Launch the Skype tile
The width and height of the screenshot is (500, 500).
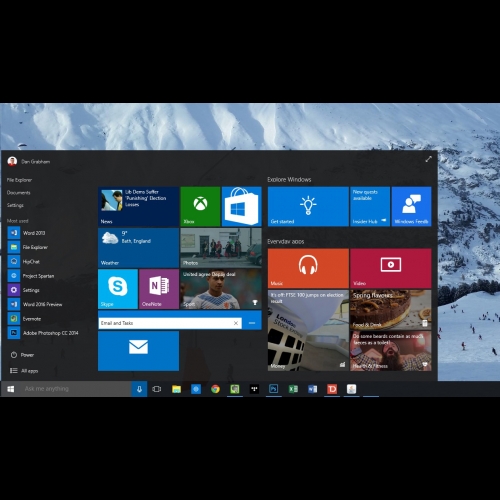(x=118, y=289)
